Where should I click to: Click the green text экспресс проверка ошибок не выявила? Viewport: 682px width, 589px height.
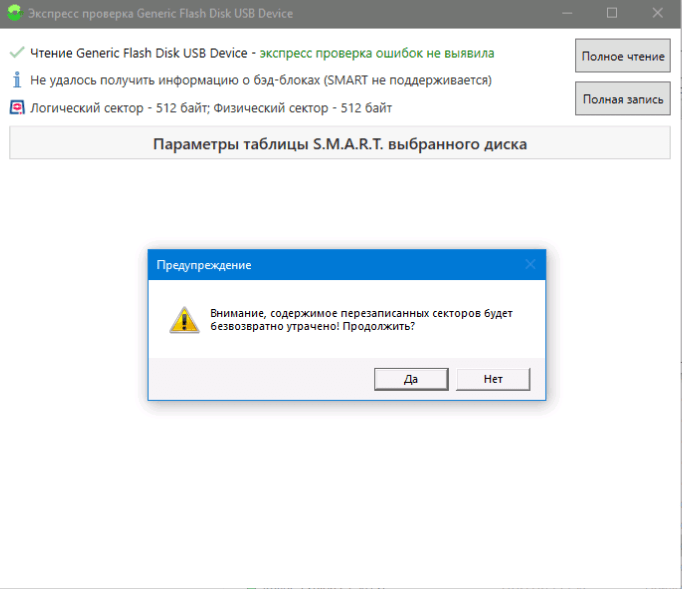pos(376,52)
